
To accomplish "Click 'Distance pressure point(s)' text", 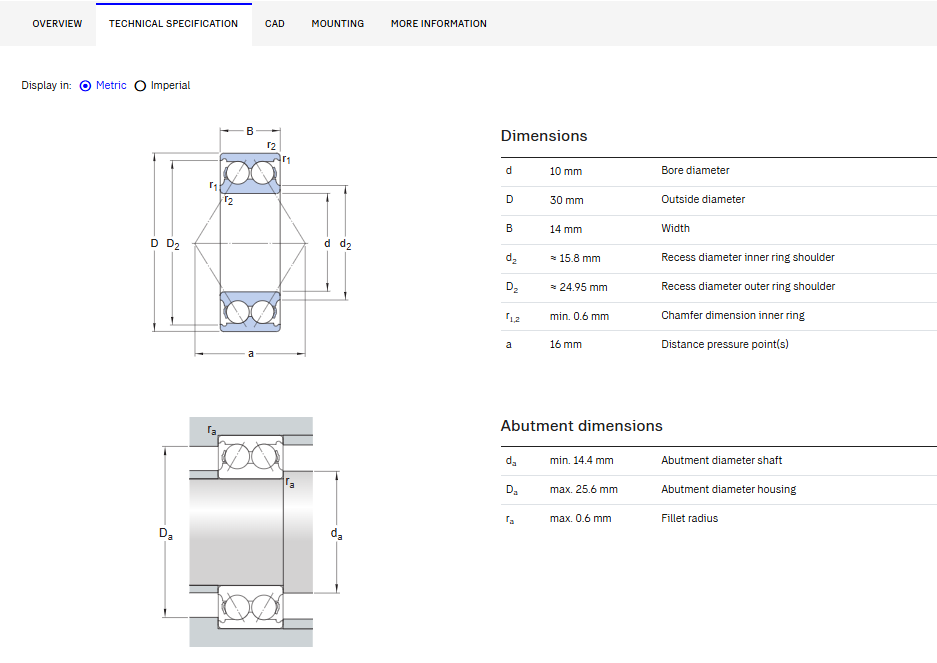I will click(x=725, y=344).
